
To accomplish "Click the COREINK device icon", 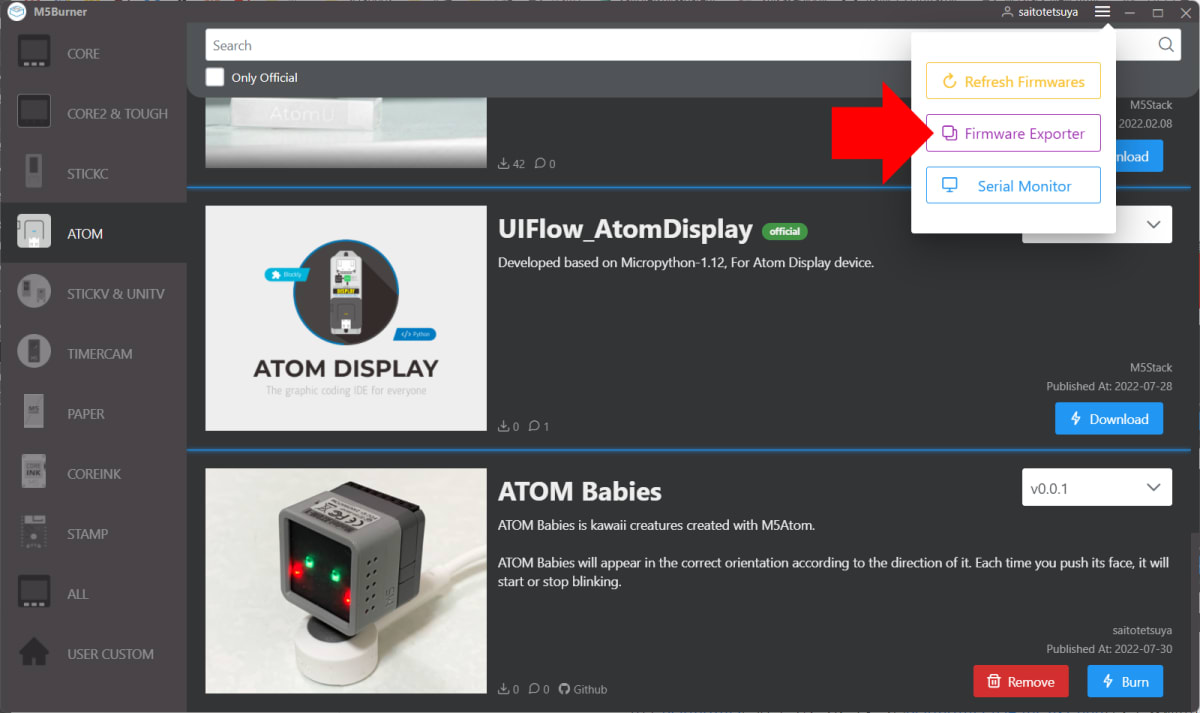I will [x=34, y=473].
